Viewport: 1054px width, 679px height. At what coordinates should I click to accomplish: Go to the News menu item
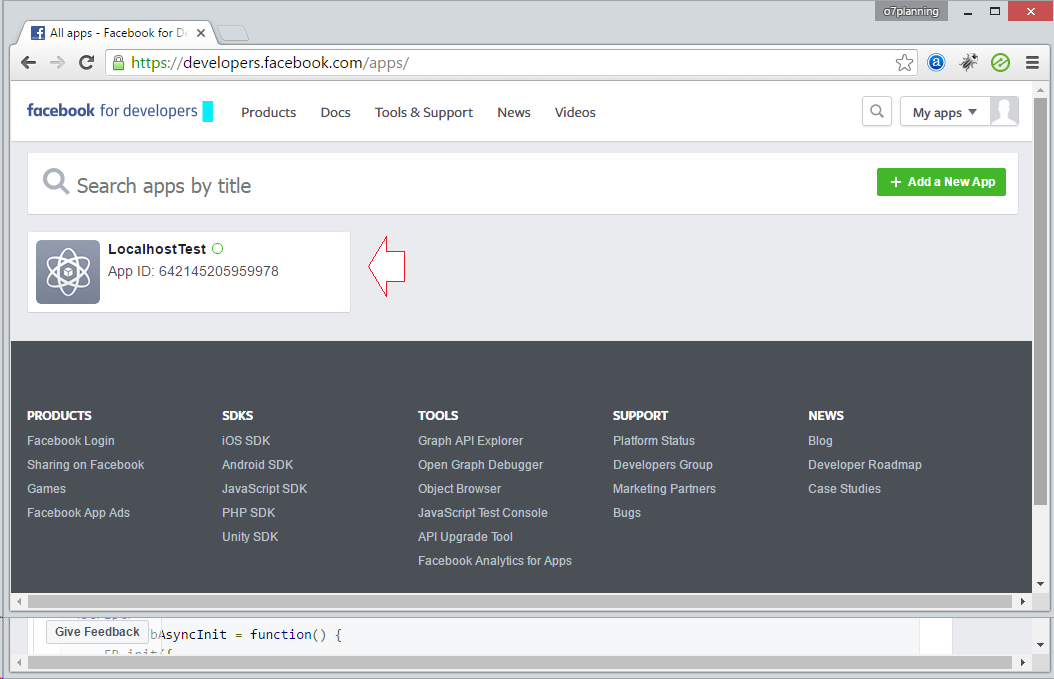[x=514, y=112]
